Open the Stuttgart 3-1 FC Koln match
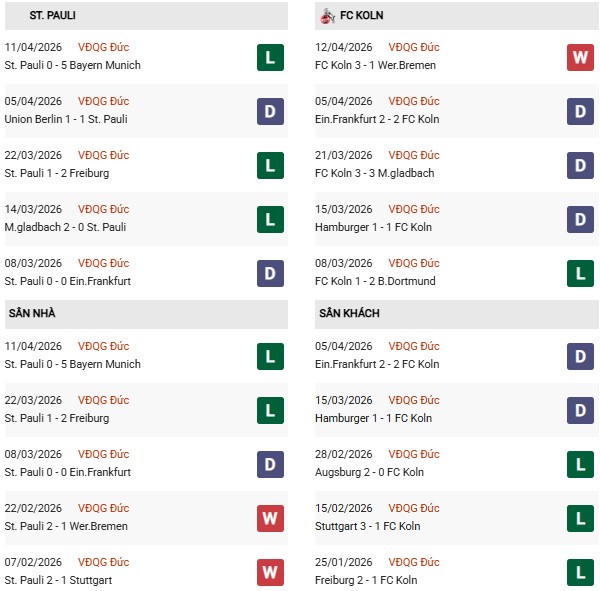600x591 pixels. pos(370,526)
